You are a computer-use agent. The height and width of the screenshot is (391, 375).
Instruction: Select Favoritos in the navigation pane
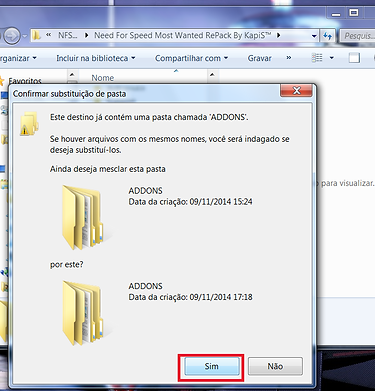point(25,81)
